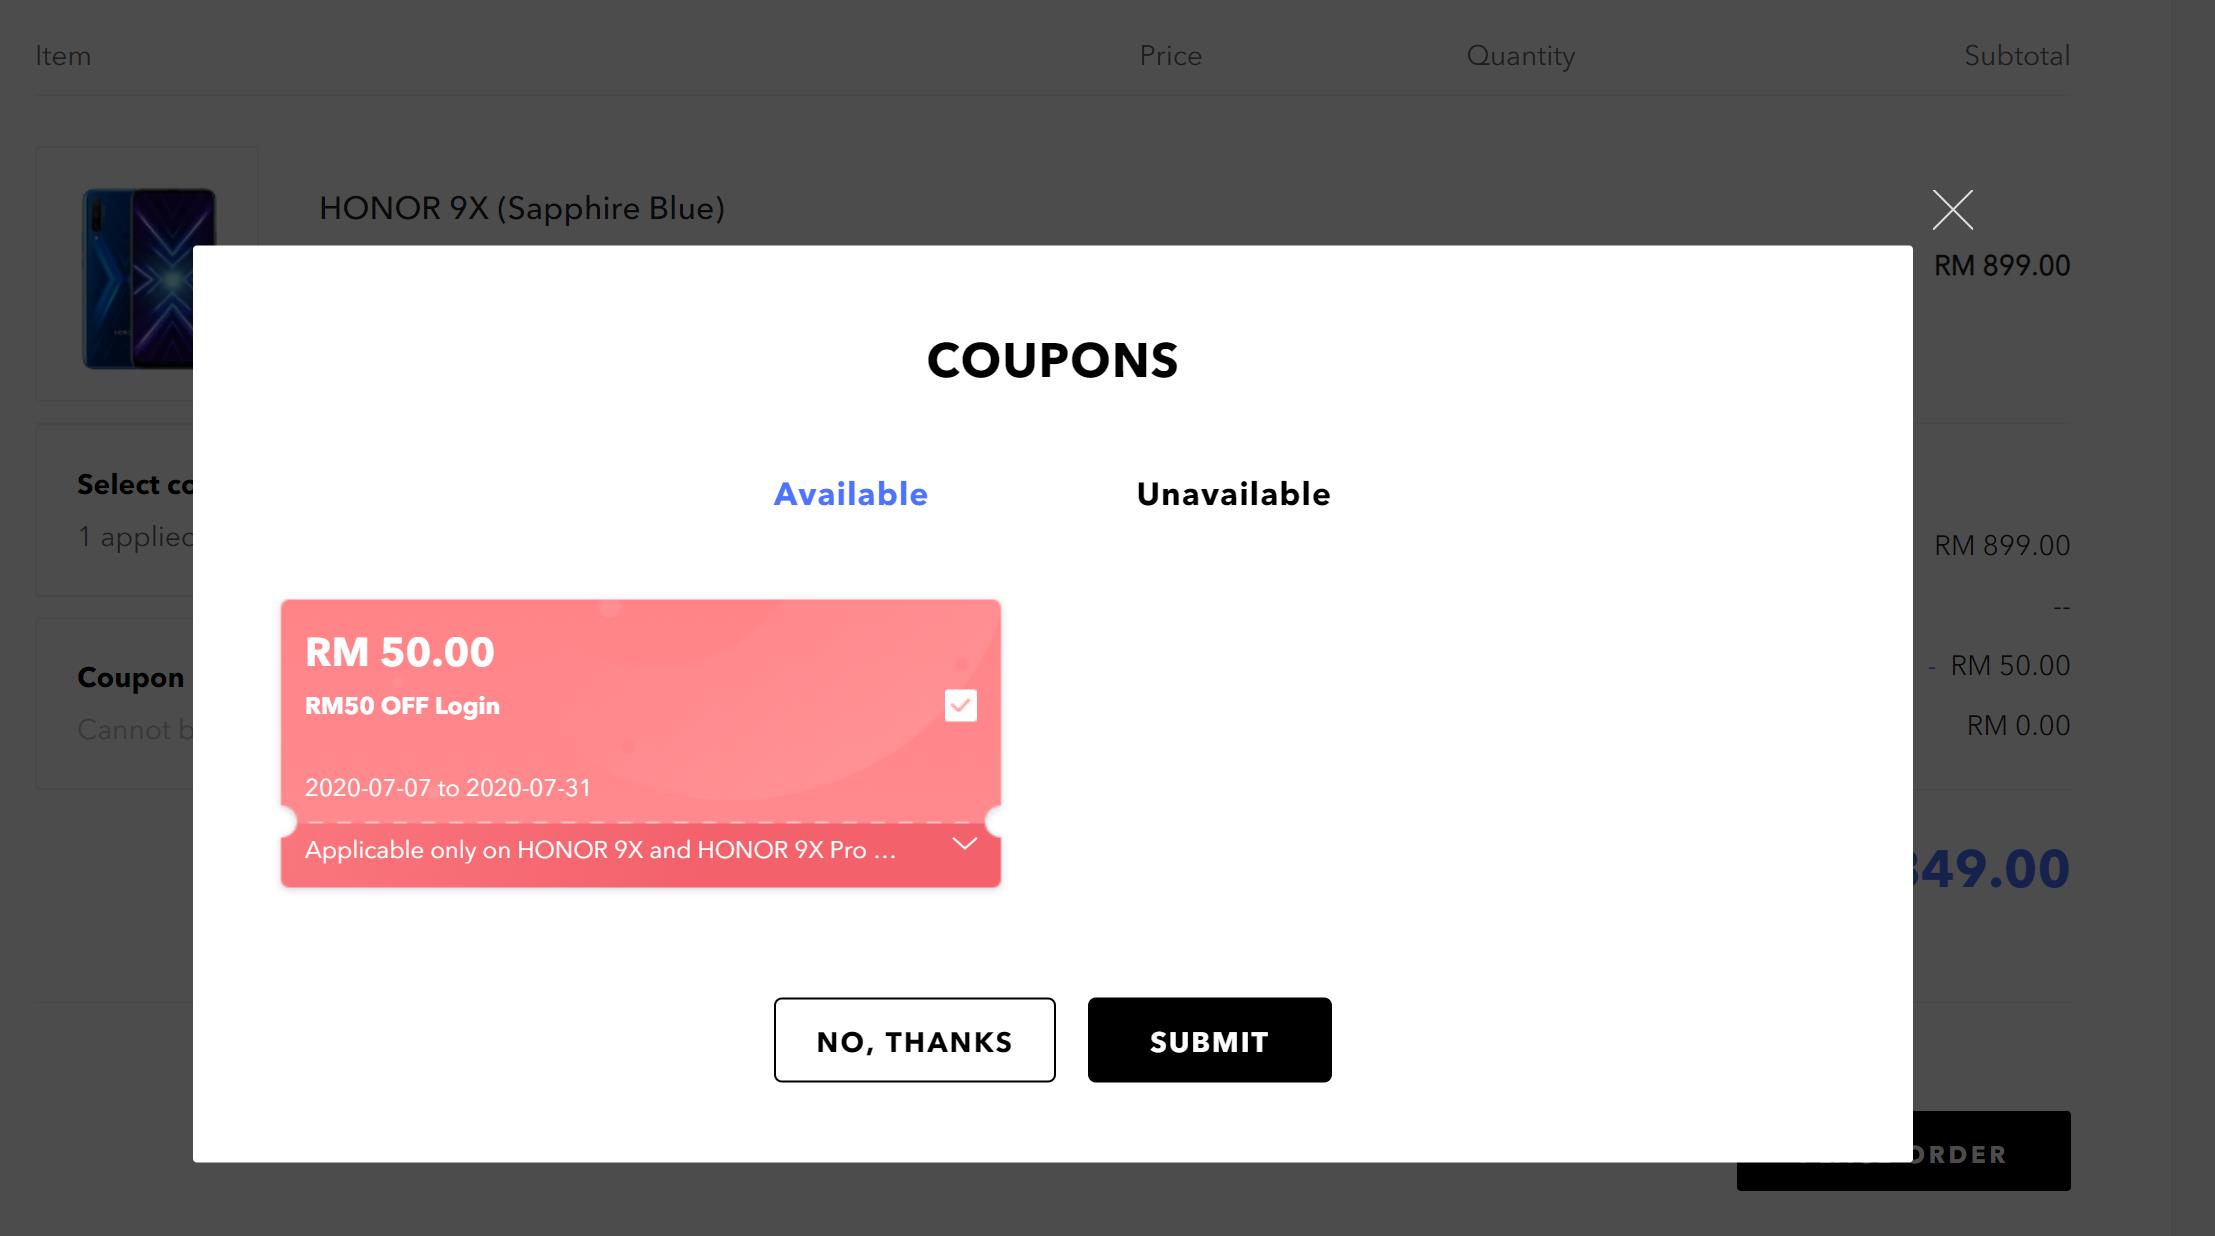The image size is (2215, 1236).
Task: Click the coupon validity date range
Action: pyautogui.click(x=447, y=788)
